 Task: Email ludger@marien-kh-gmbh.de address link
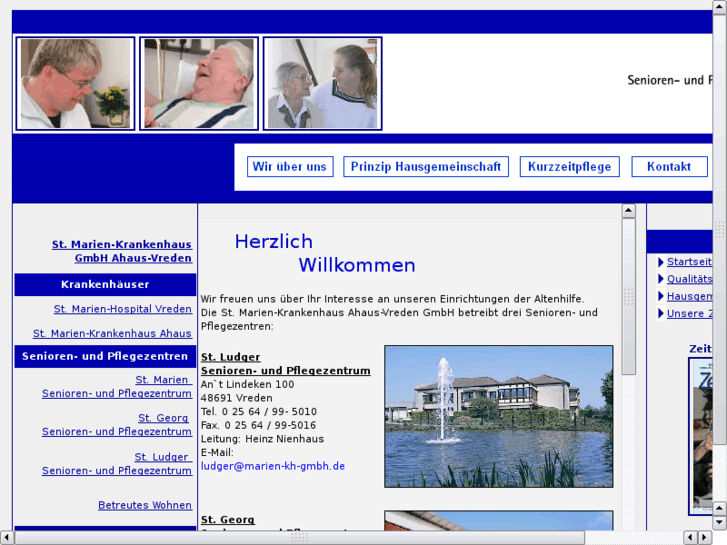coord(273,466)
